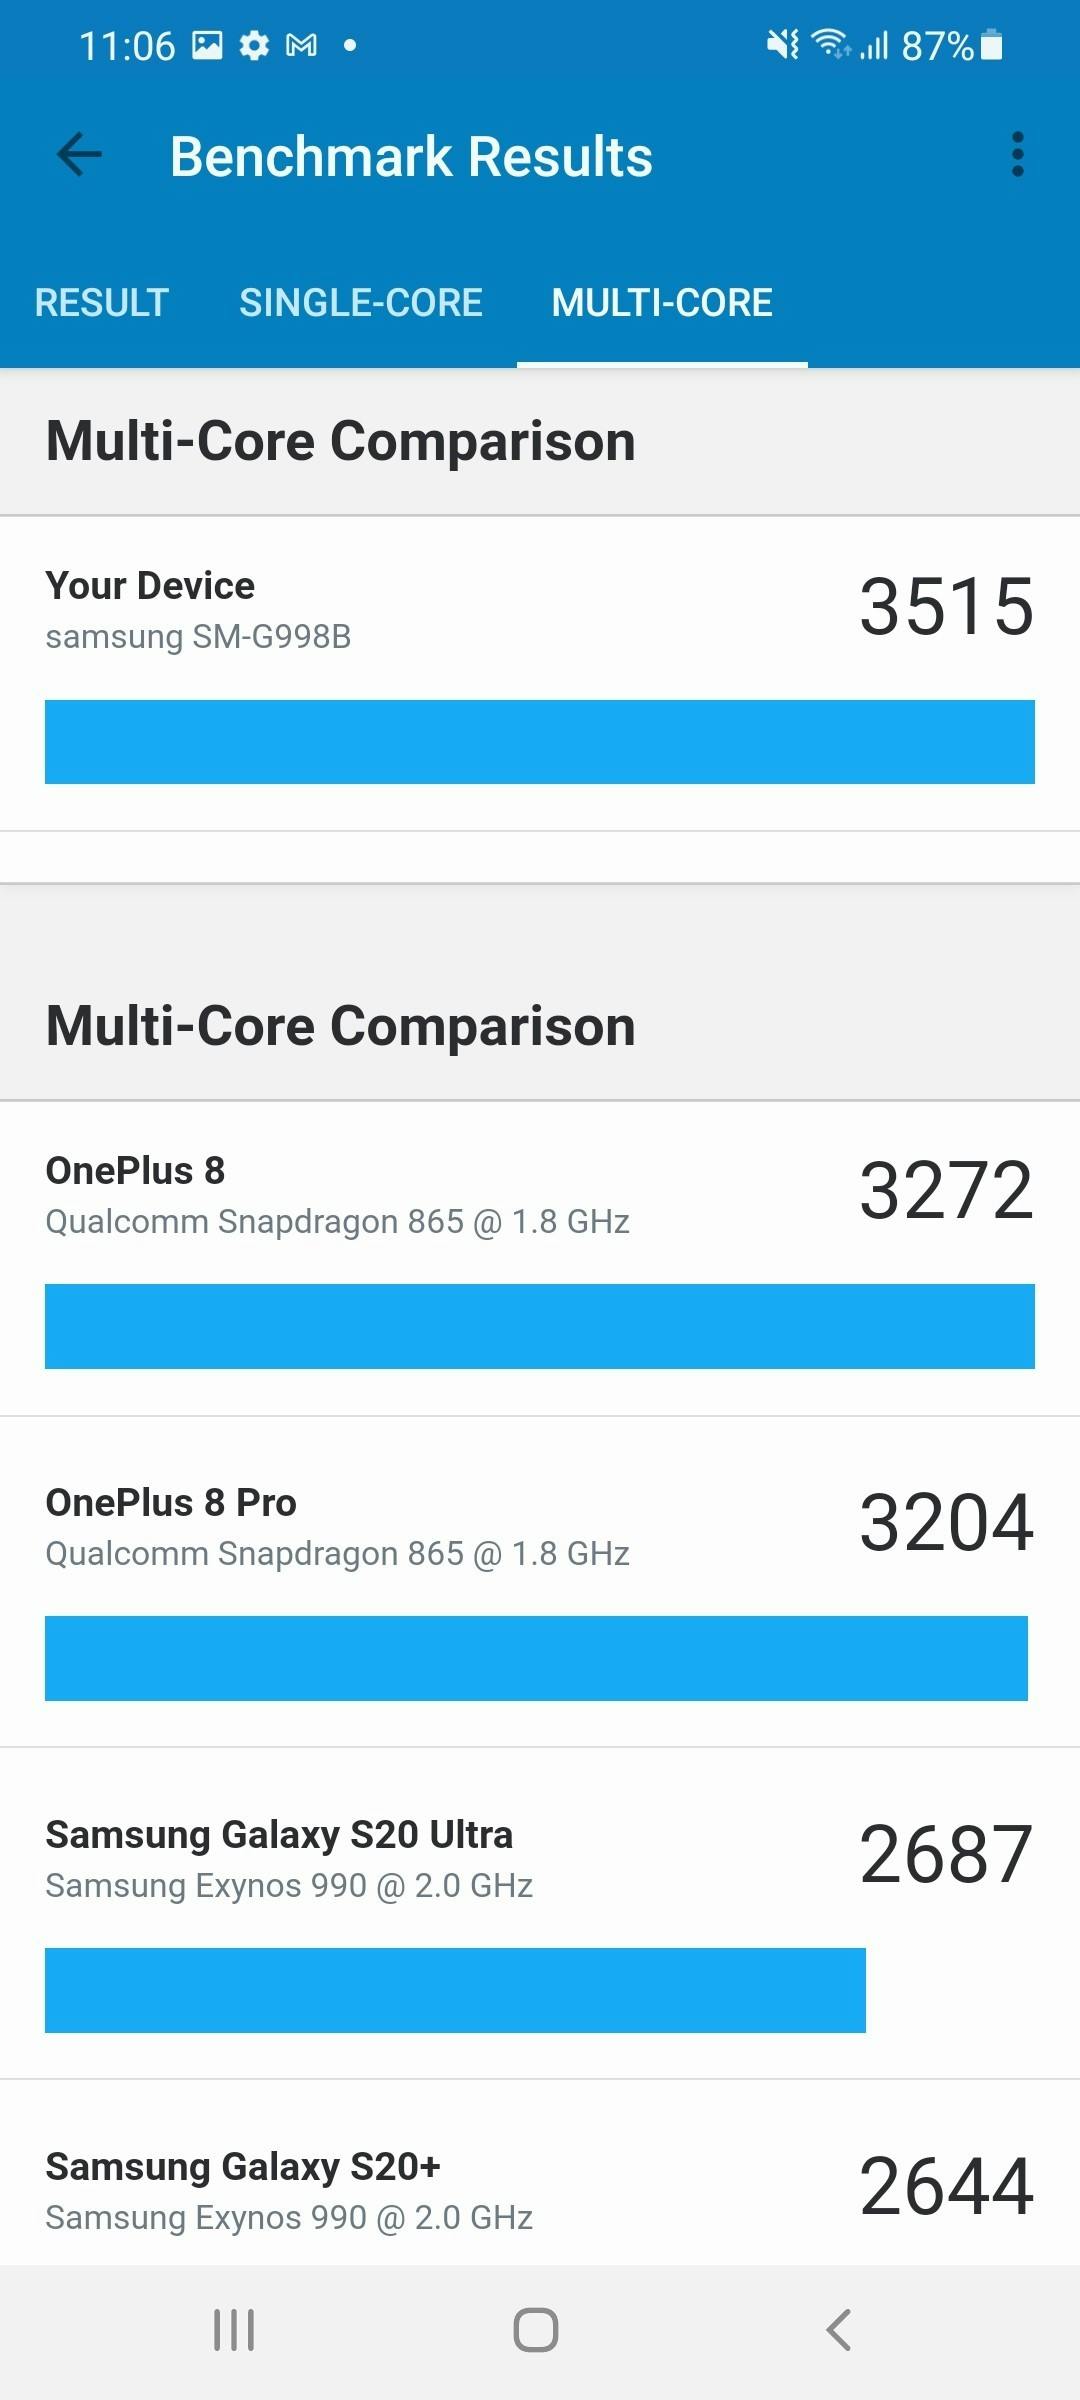Tap the back arrow in header
Image resolution: width=1080 pixels, height=2400 pixels.
pos(80,156)
